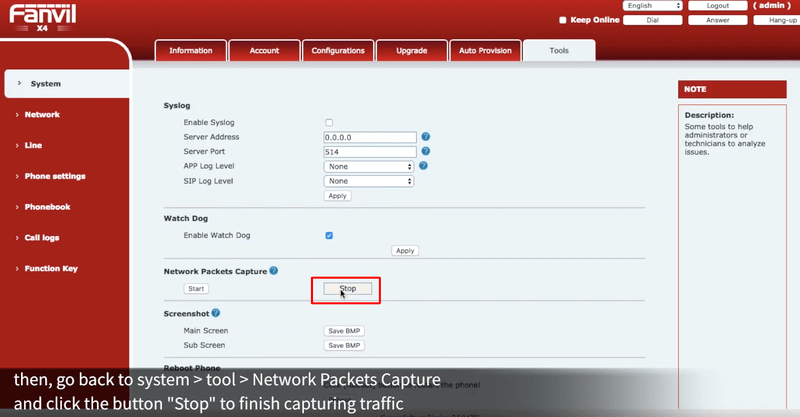Image resolution: width=800 pixels, height=417 pixels.
Task: Switch to the Auto Provision tab
Action: [485, 50]
